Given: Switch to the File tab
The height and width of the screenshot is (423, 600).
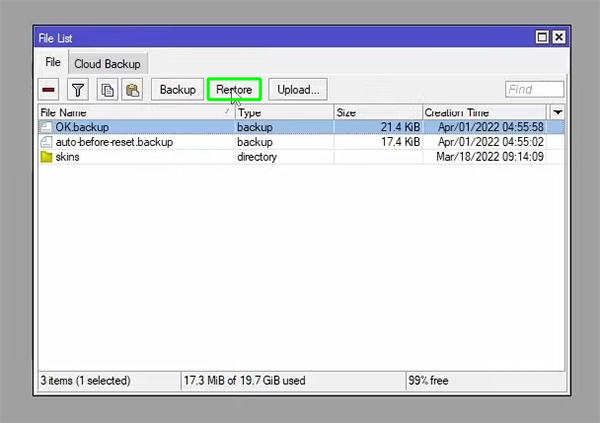Looking at the screenshot, I should click(x=52, y=62).
